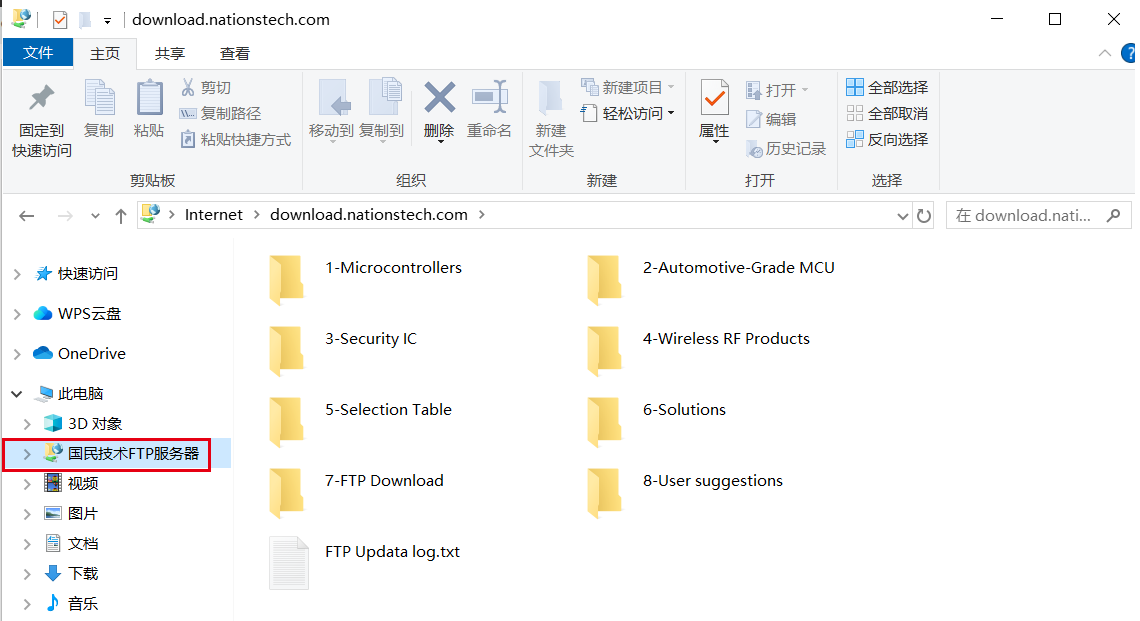Expand the OneDrive tree node
Screen dimensions: 1140x621
17,354
